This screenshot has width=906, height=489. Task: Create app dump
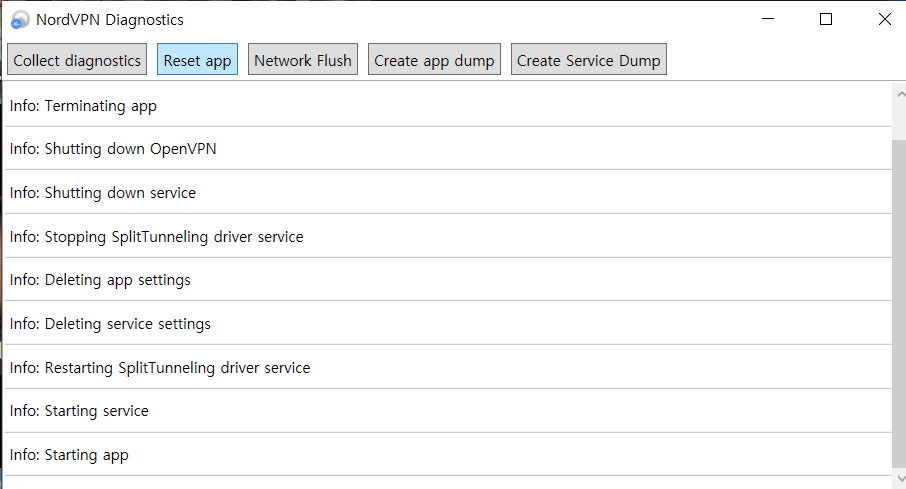[x=434, y=60]
